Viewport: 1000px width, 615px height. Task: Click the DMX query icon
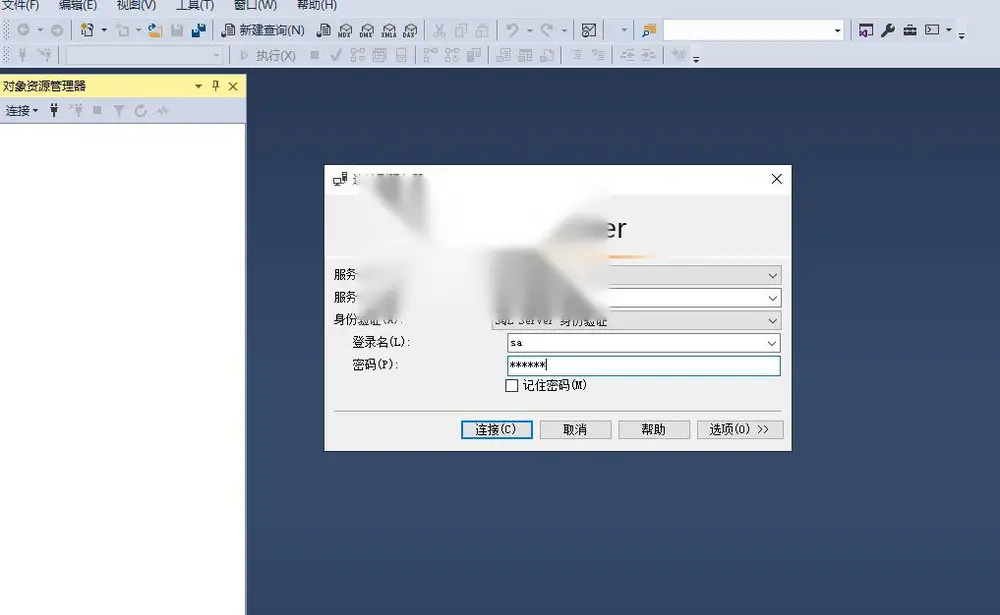point(367,30)
